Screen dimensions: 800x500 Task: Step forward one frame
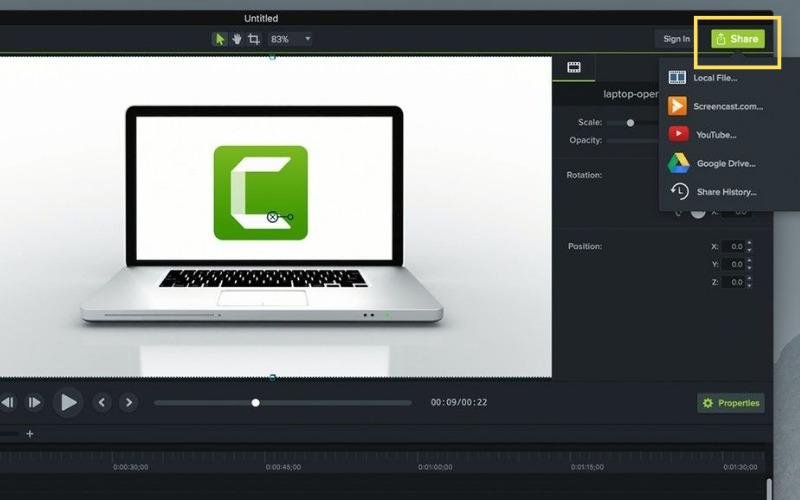[x=34, y=403]
